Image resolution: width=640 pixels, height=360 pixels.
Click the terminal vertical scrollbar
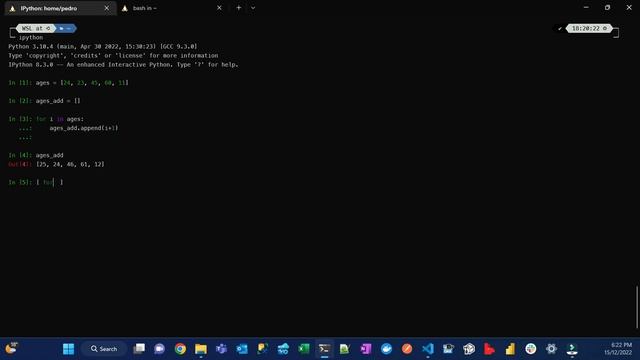click(x=637, y=307)
